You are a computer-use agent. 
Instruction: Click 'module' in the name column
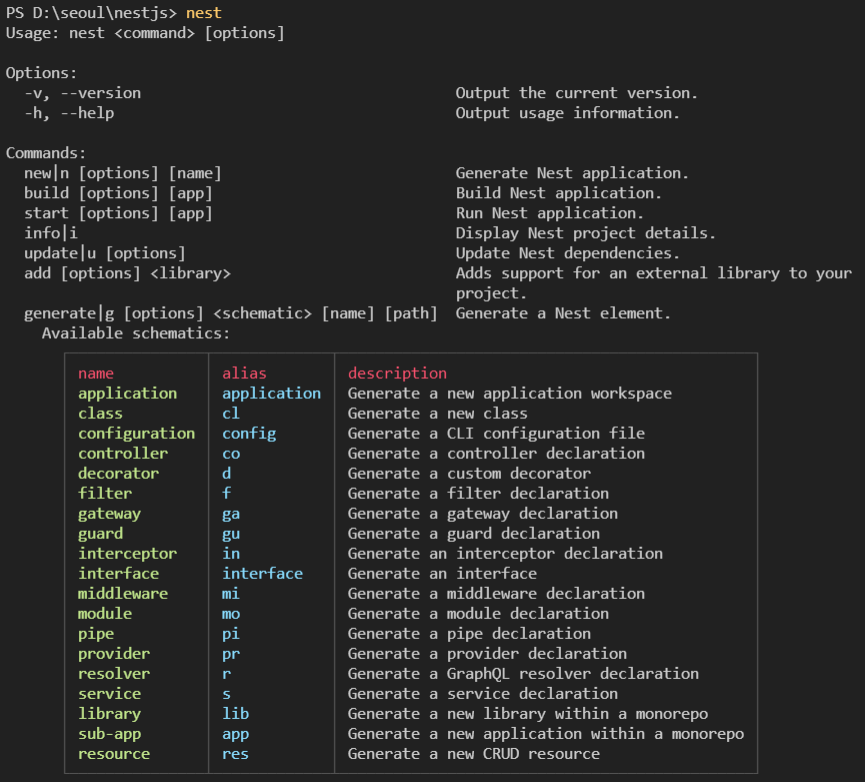105,614
